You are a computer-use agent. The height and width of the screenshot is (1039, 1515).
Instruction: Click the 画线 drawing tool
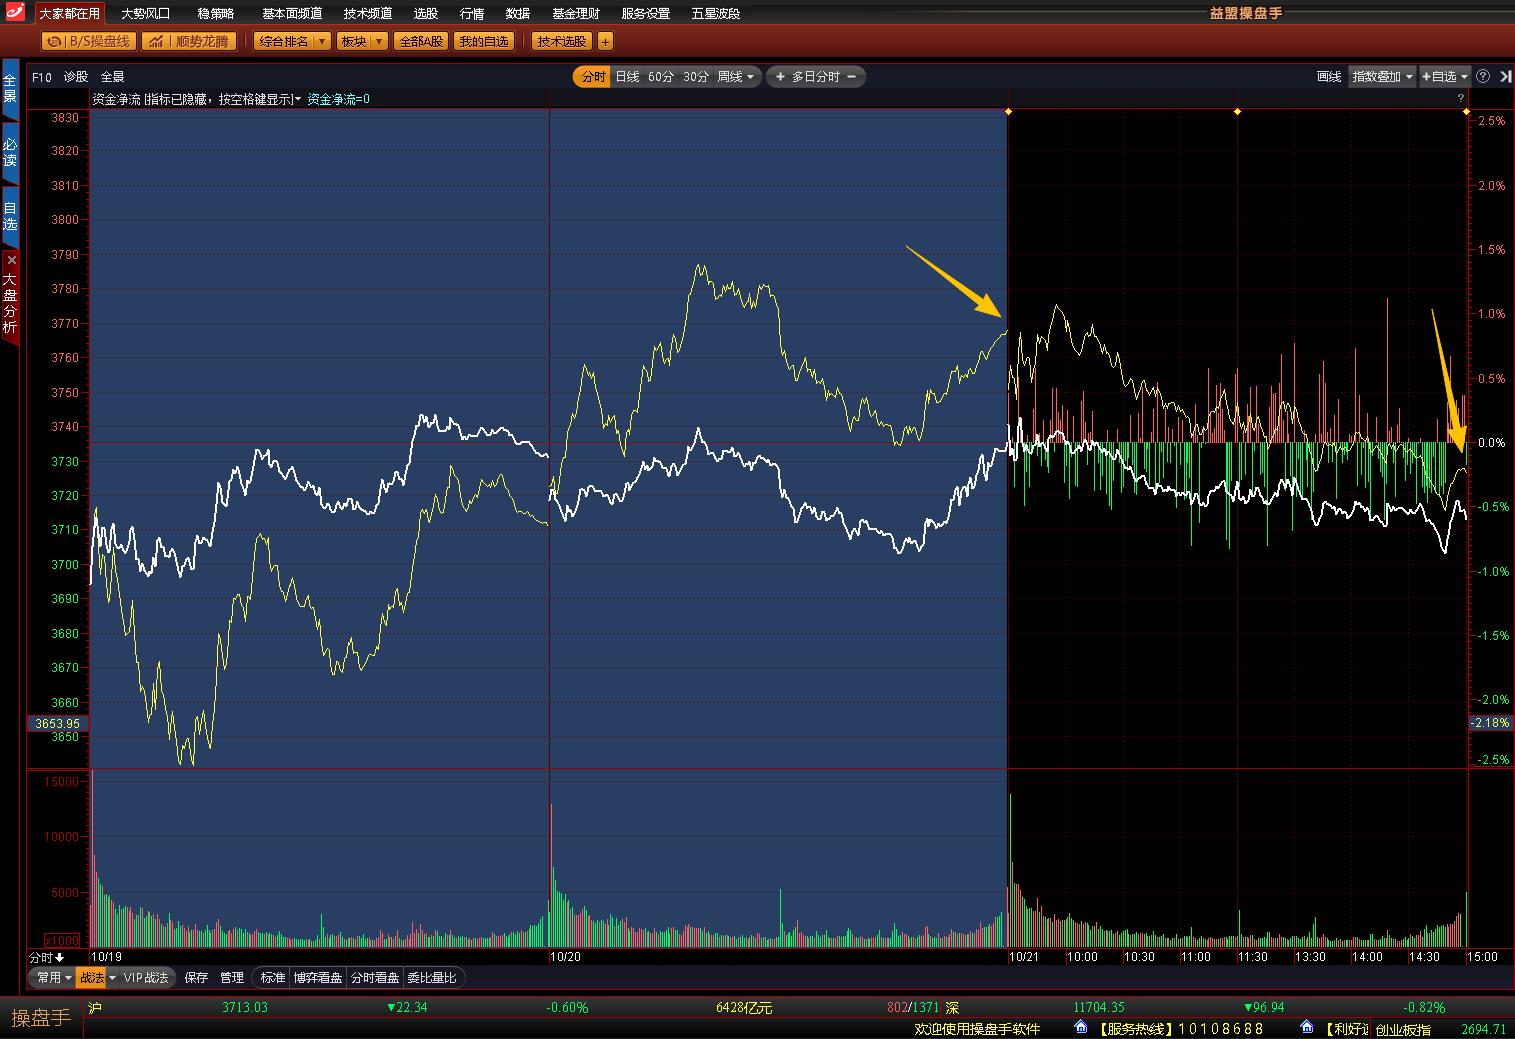pos(1329,77)
